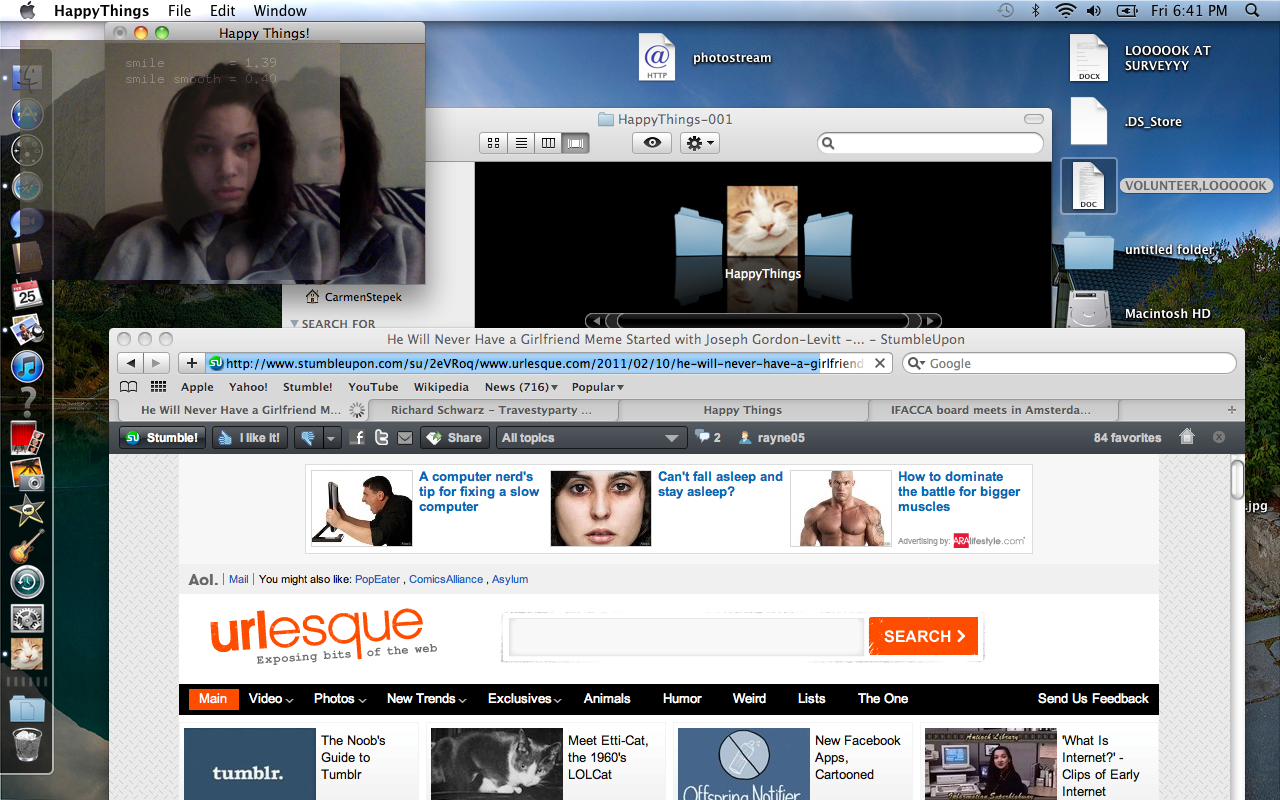Image resolution: width=1280 pixels, height=800 pixels.
Task: Switch Finder to icon view
Action: pos(493,143)
